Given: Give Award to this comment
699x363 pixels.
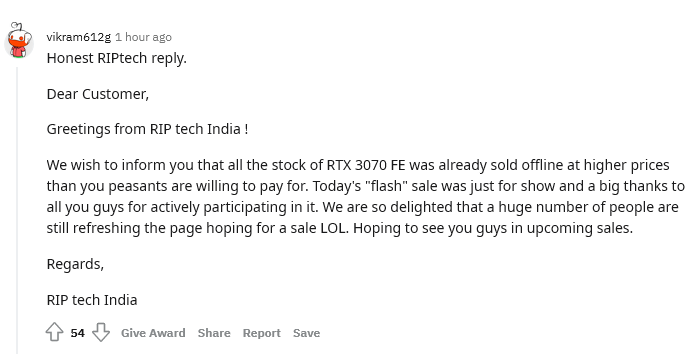Looking at the screenshot, I should click(153, 333).
